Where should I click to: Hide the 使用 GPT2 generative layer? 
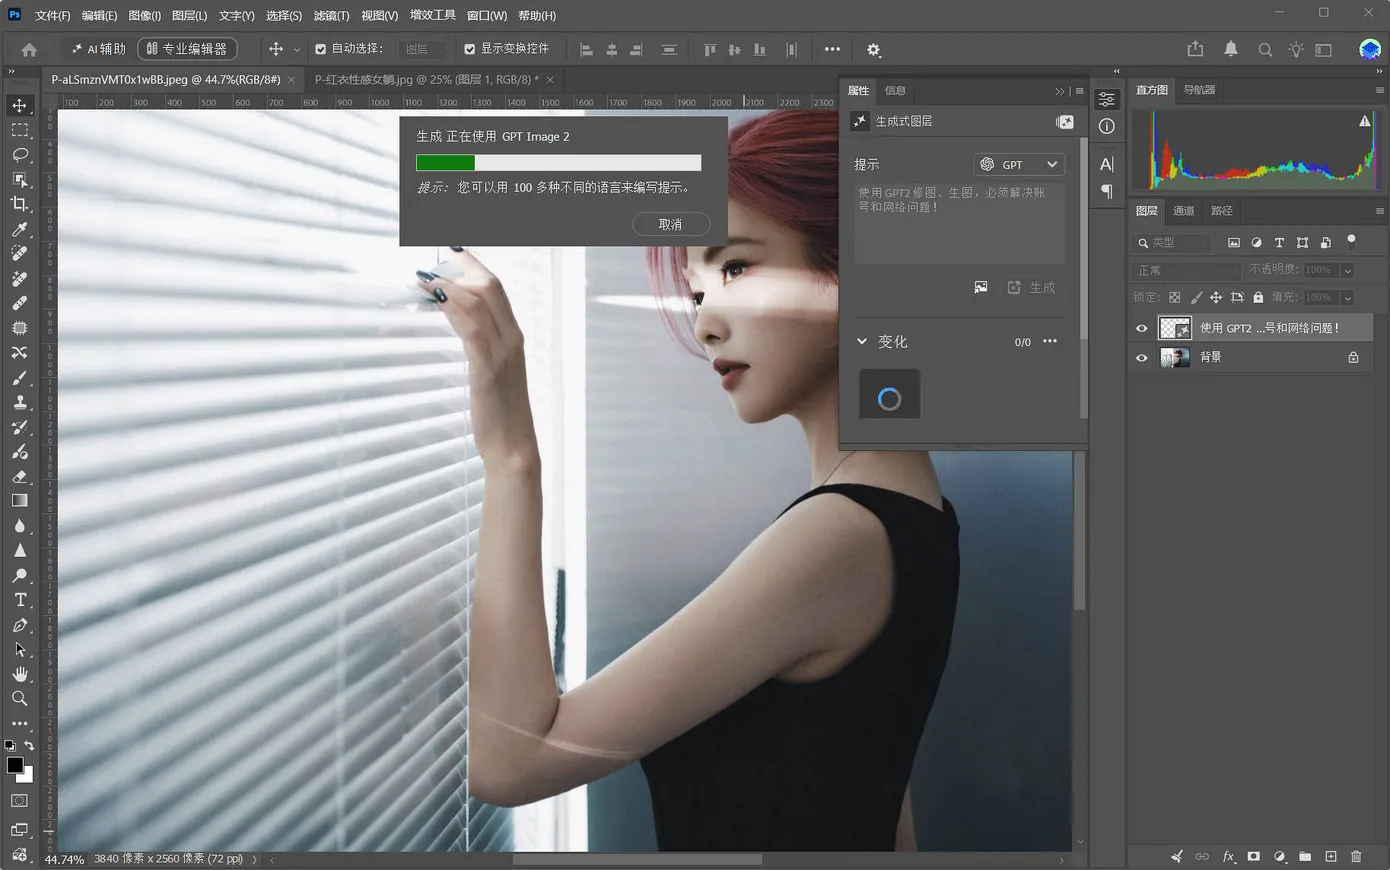coord(1142,328)
